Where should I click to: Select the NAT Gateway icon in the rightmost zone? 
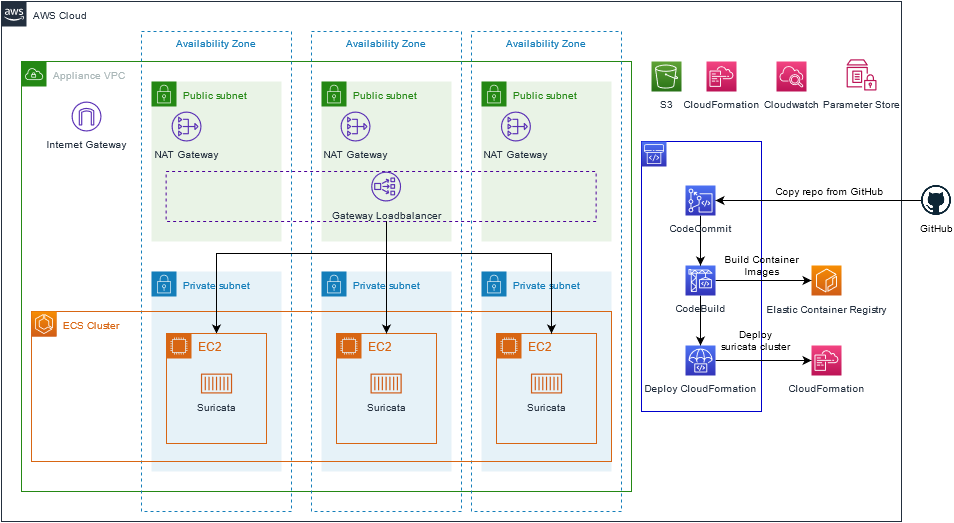516,126
